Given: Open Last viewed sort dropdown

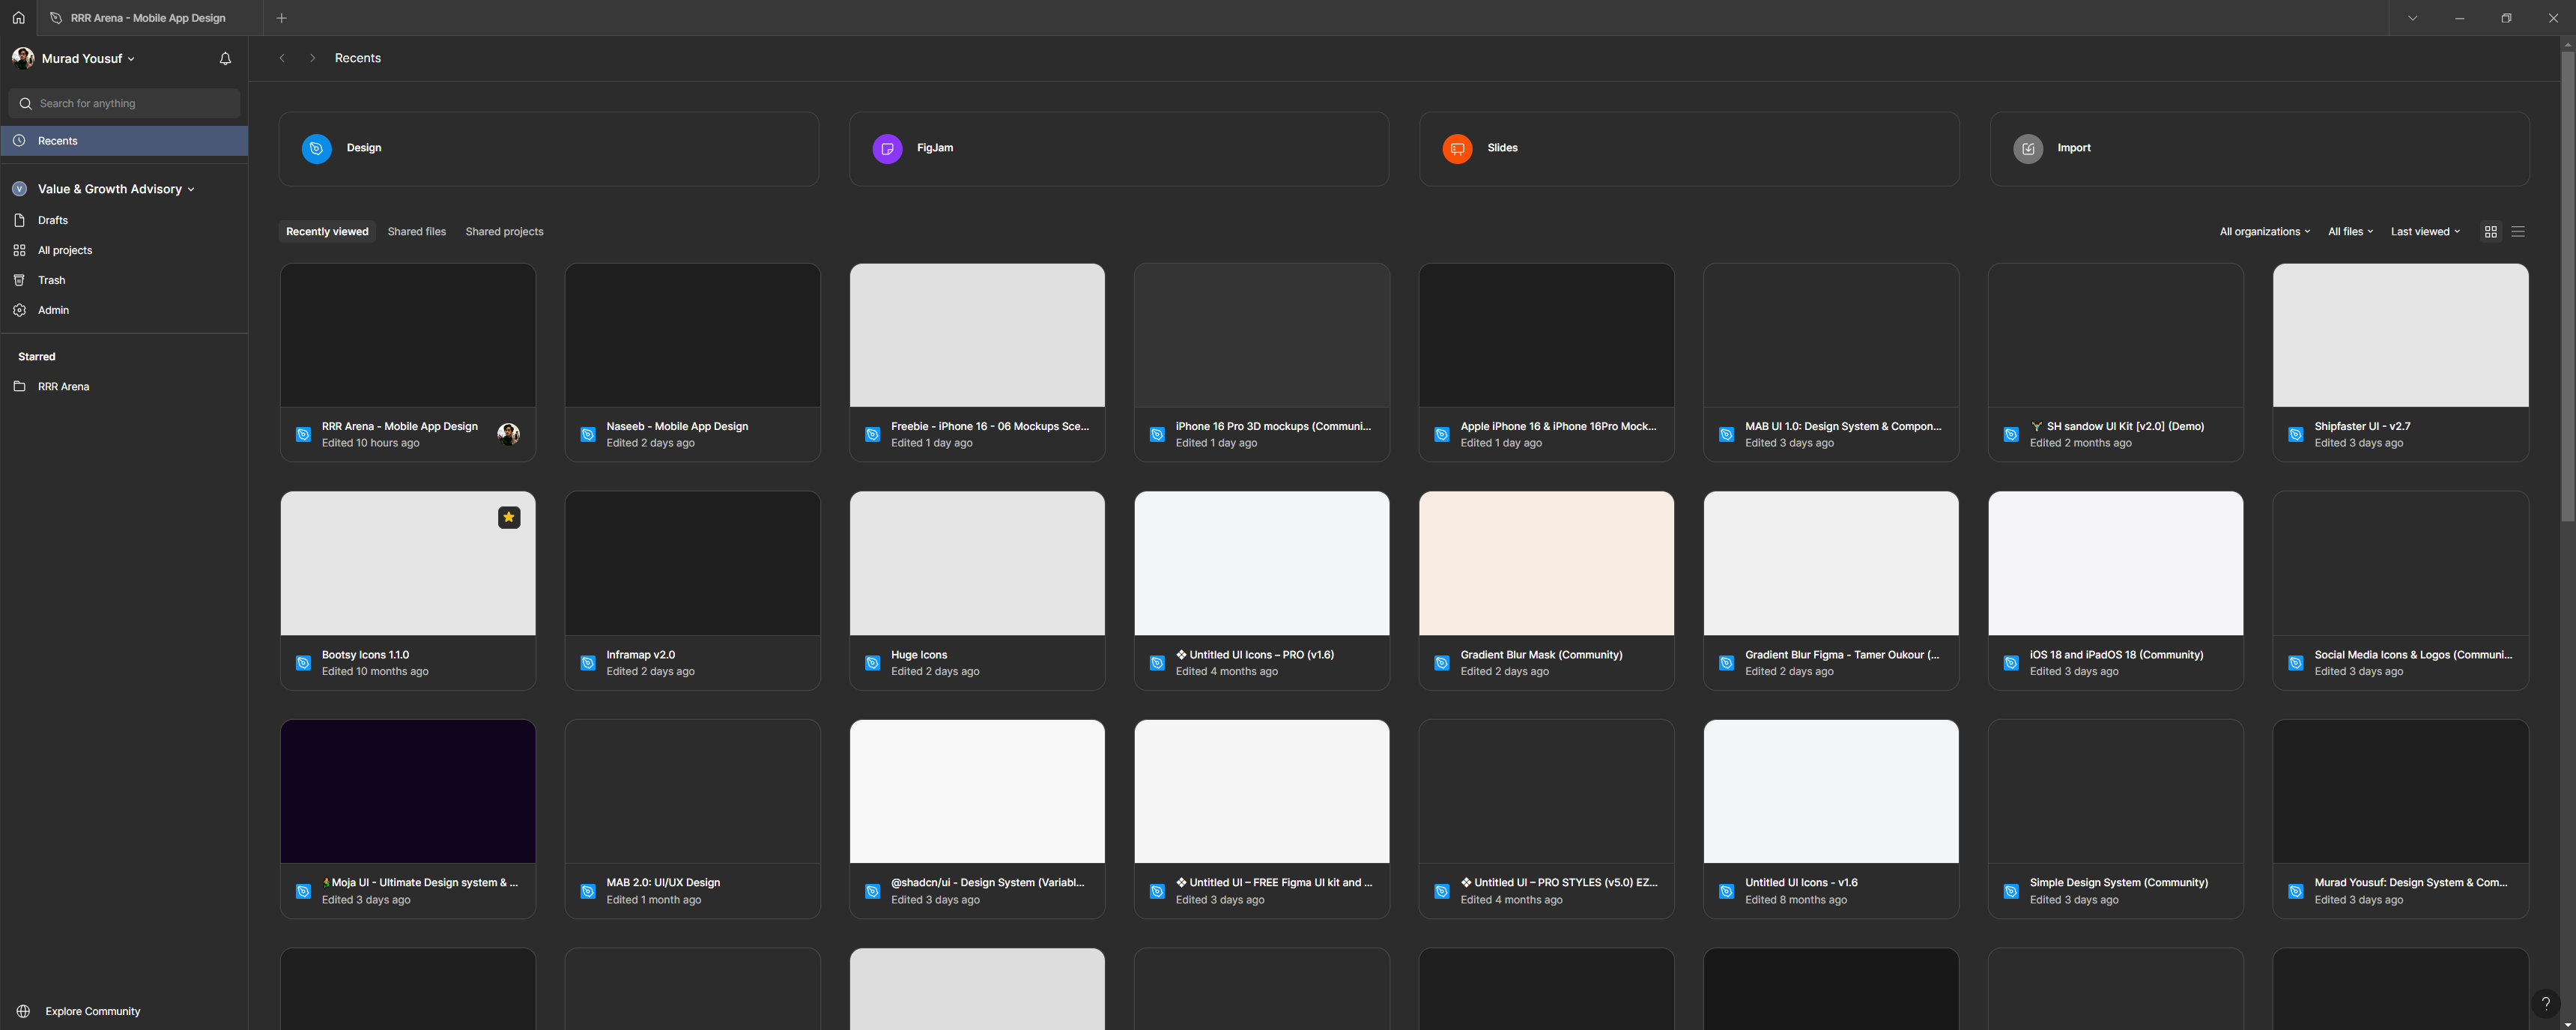Looking at the screenshot, I should 2425,232.
